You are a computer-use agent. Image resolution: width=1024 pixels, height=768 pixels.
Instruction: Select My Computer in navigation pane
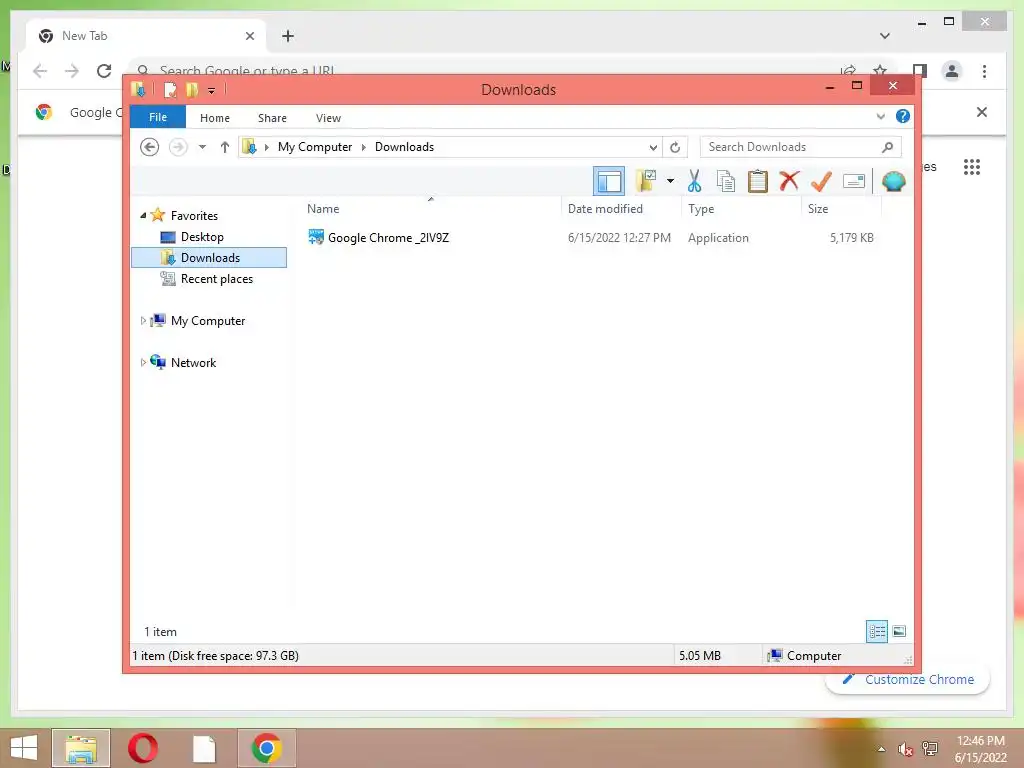[208, 321]
